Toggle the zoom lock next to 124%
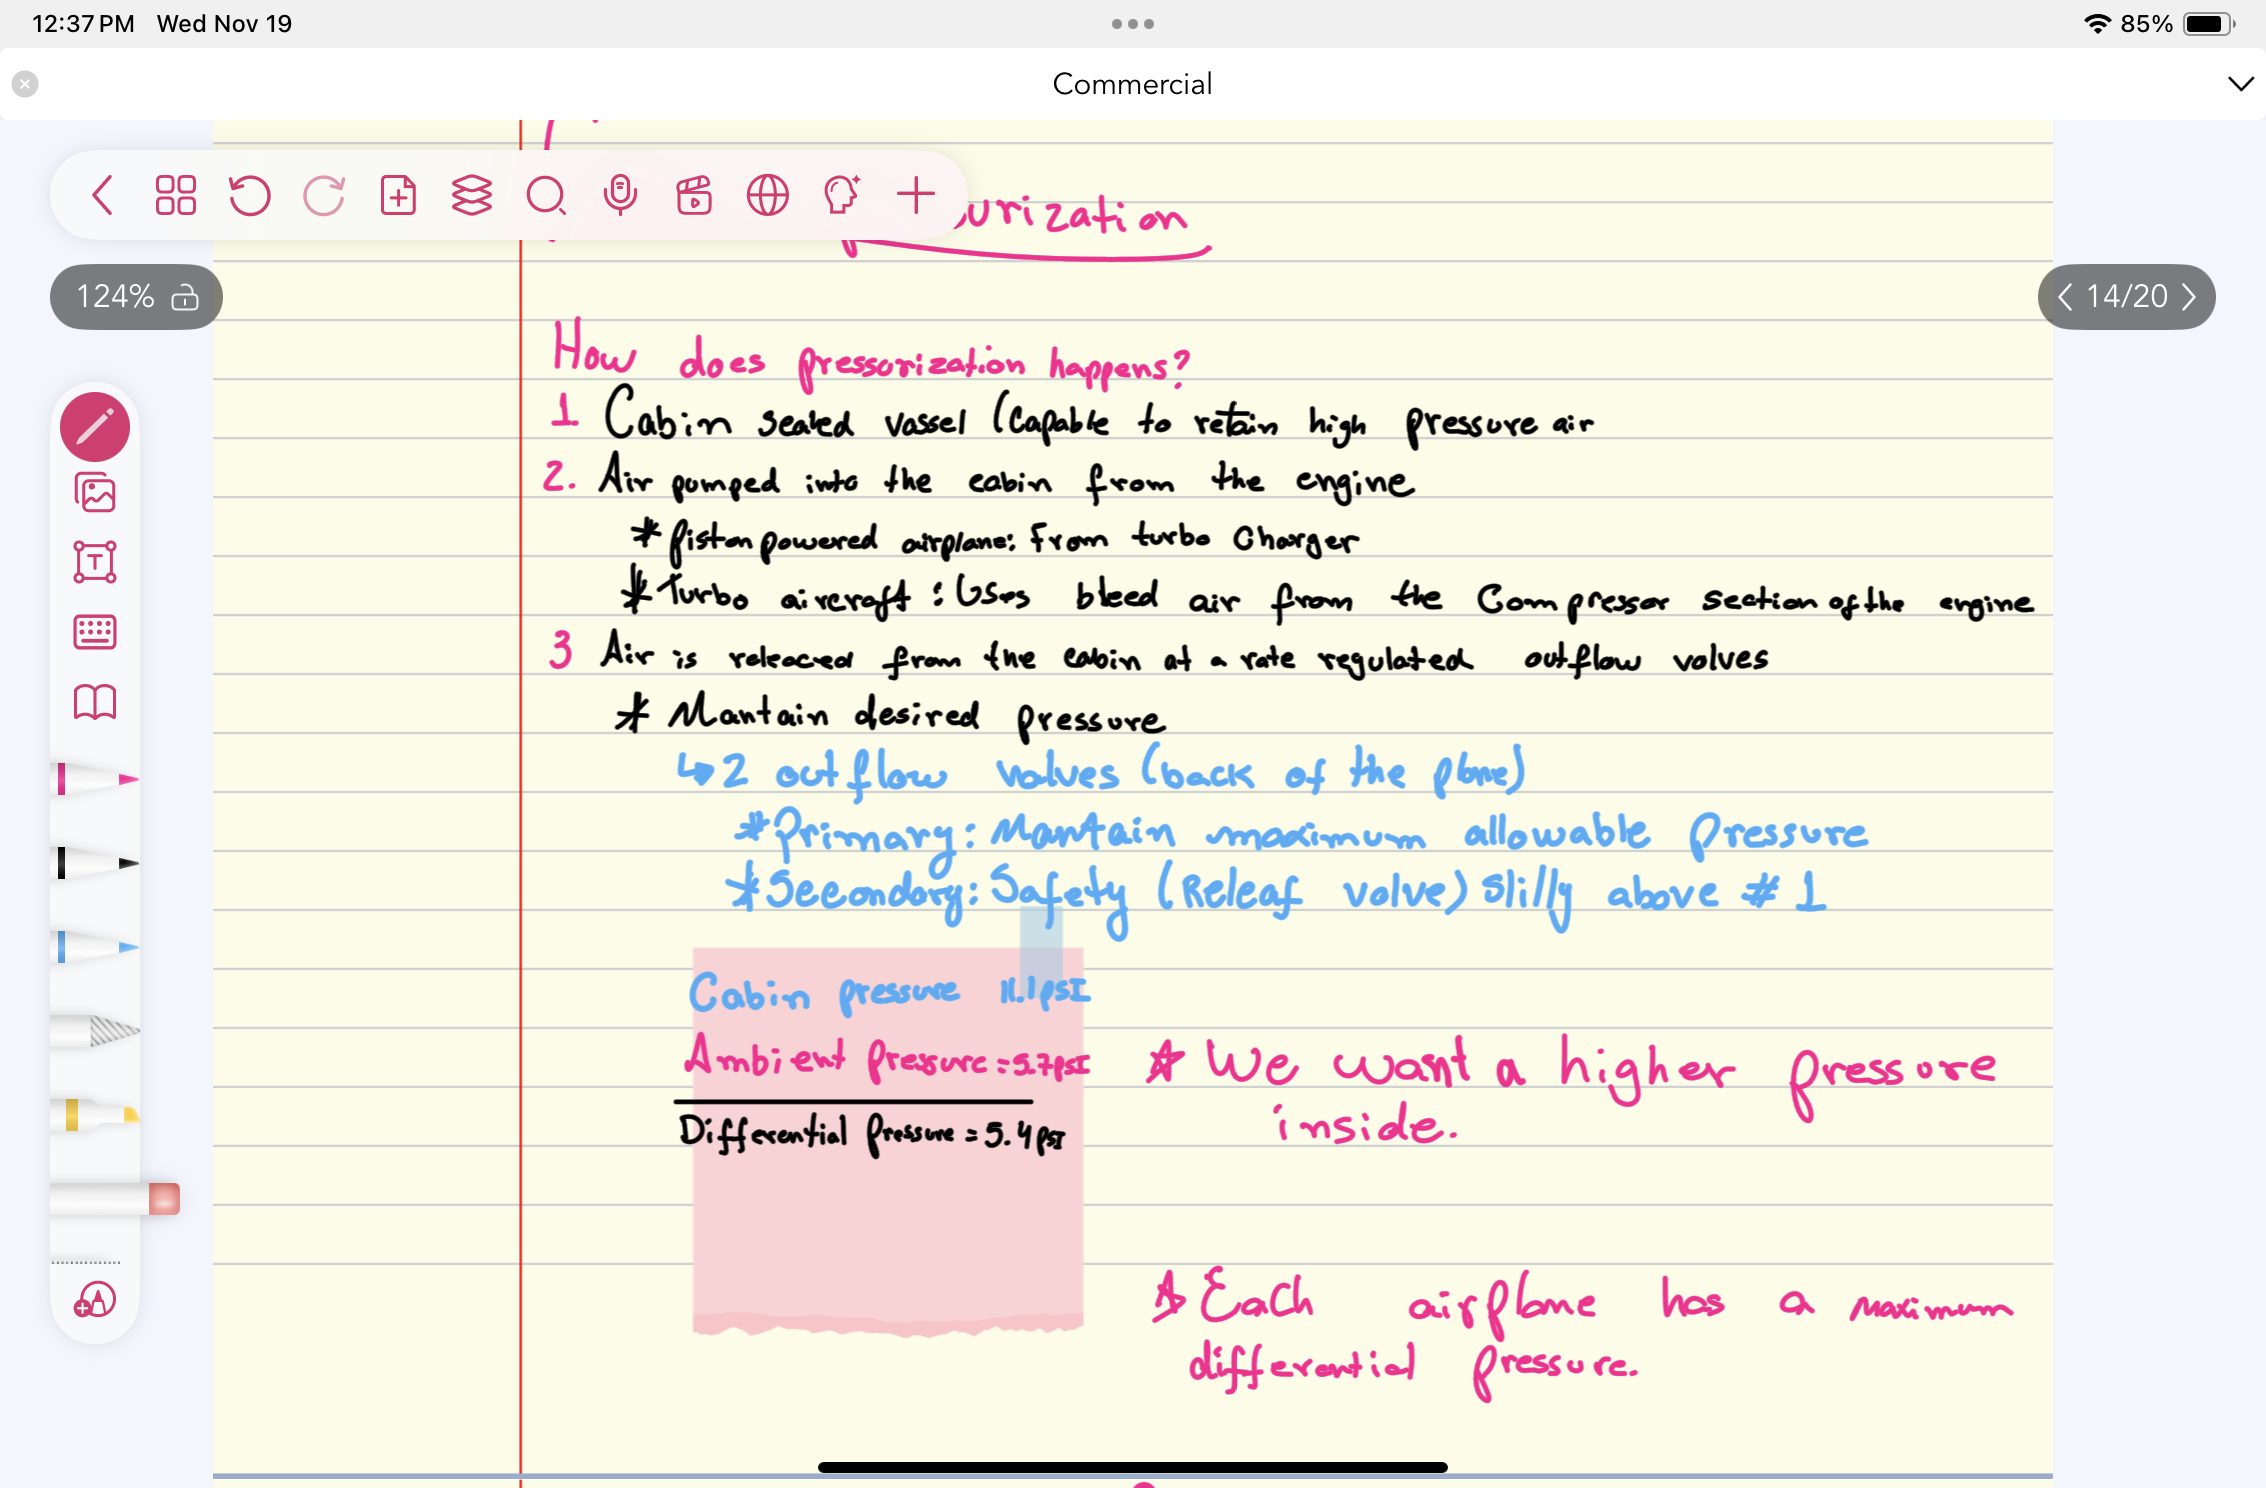The height and width of the screenshot is (1488, 2266). tap(184, 297)
